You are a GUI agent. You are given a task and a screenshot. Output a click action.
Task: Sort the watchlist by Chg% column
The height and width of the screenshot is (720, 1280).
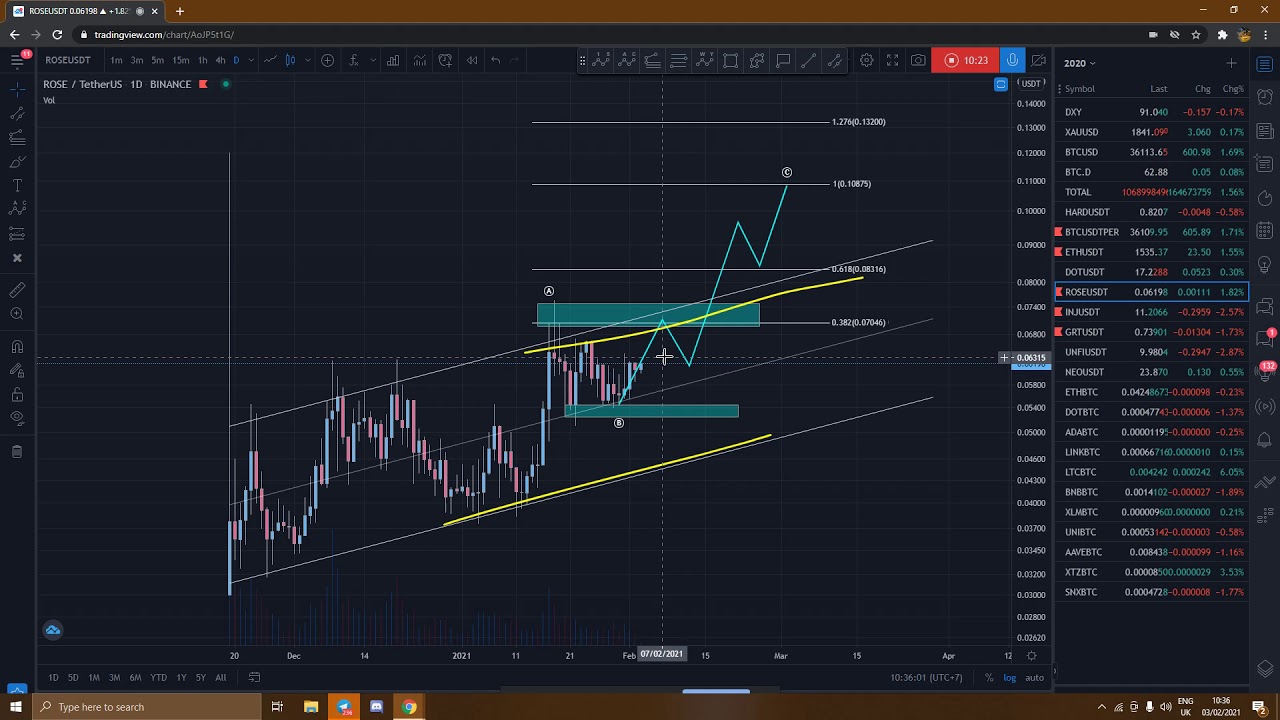pyautogui.click(x=1233, y=89)
